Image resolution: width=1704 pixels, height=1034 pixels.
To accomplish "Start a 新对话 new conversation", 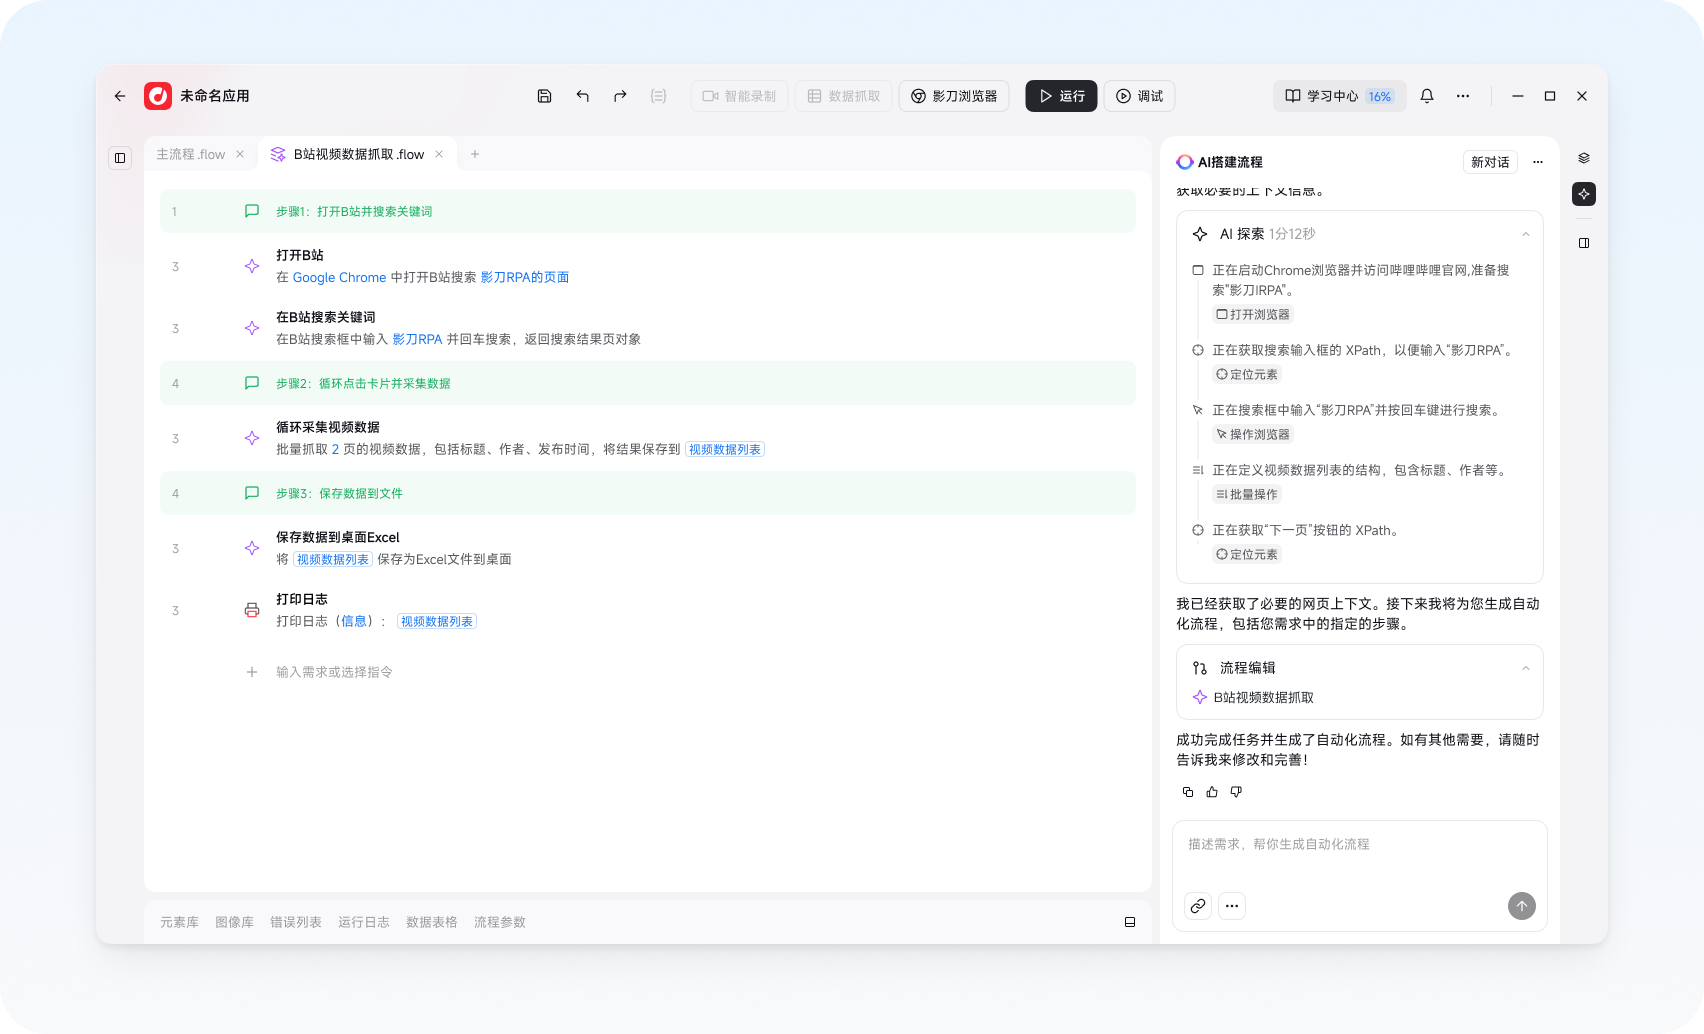I will 1490,162.
